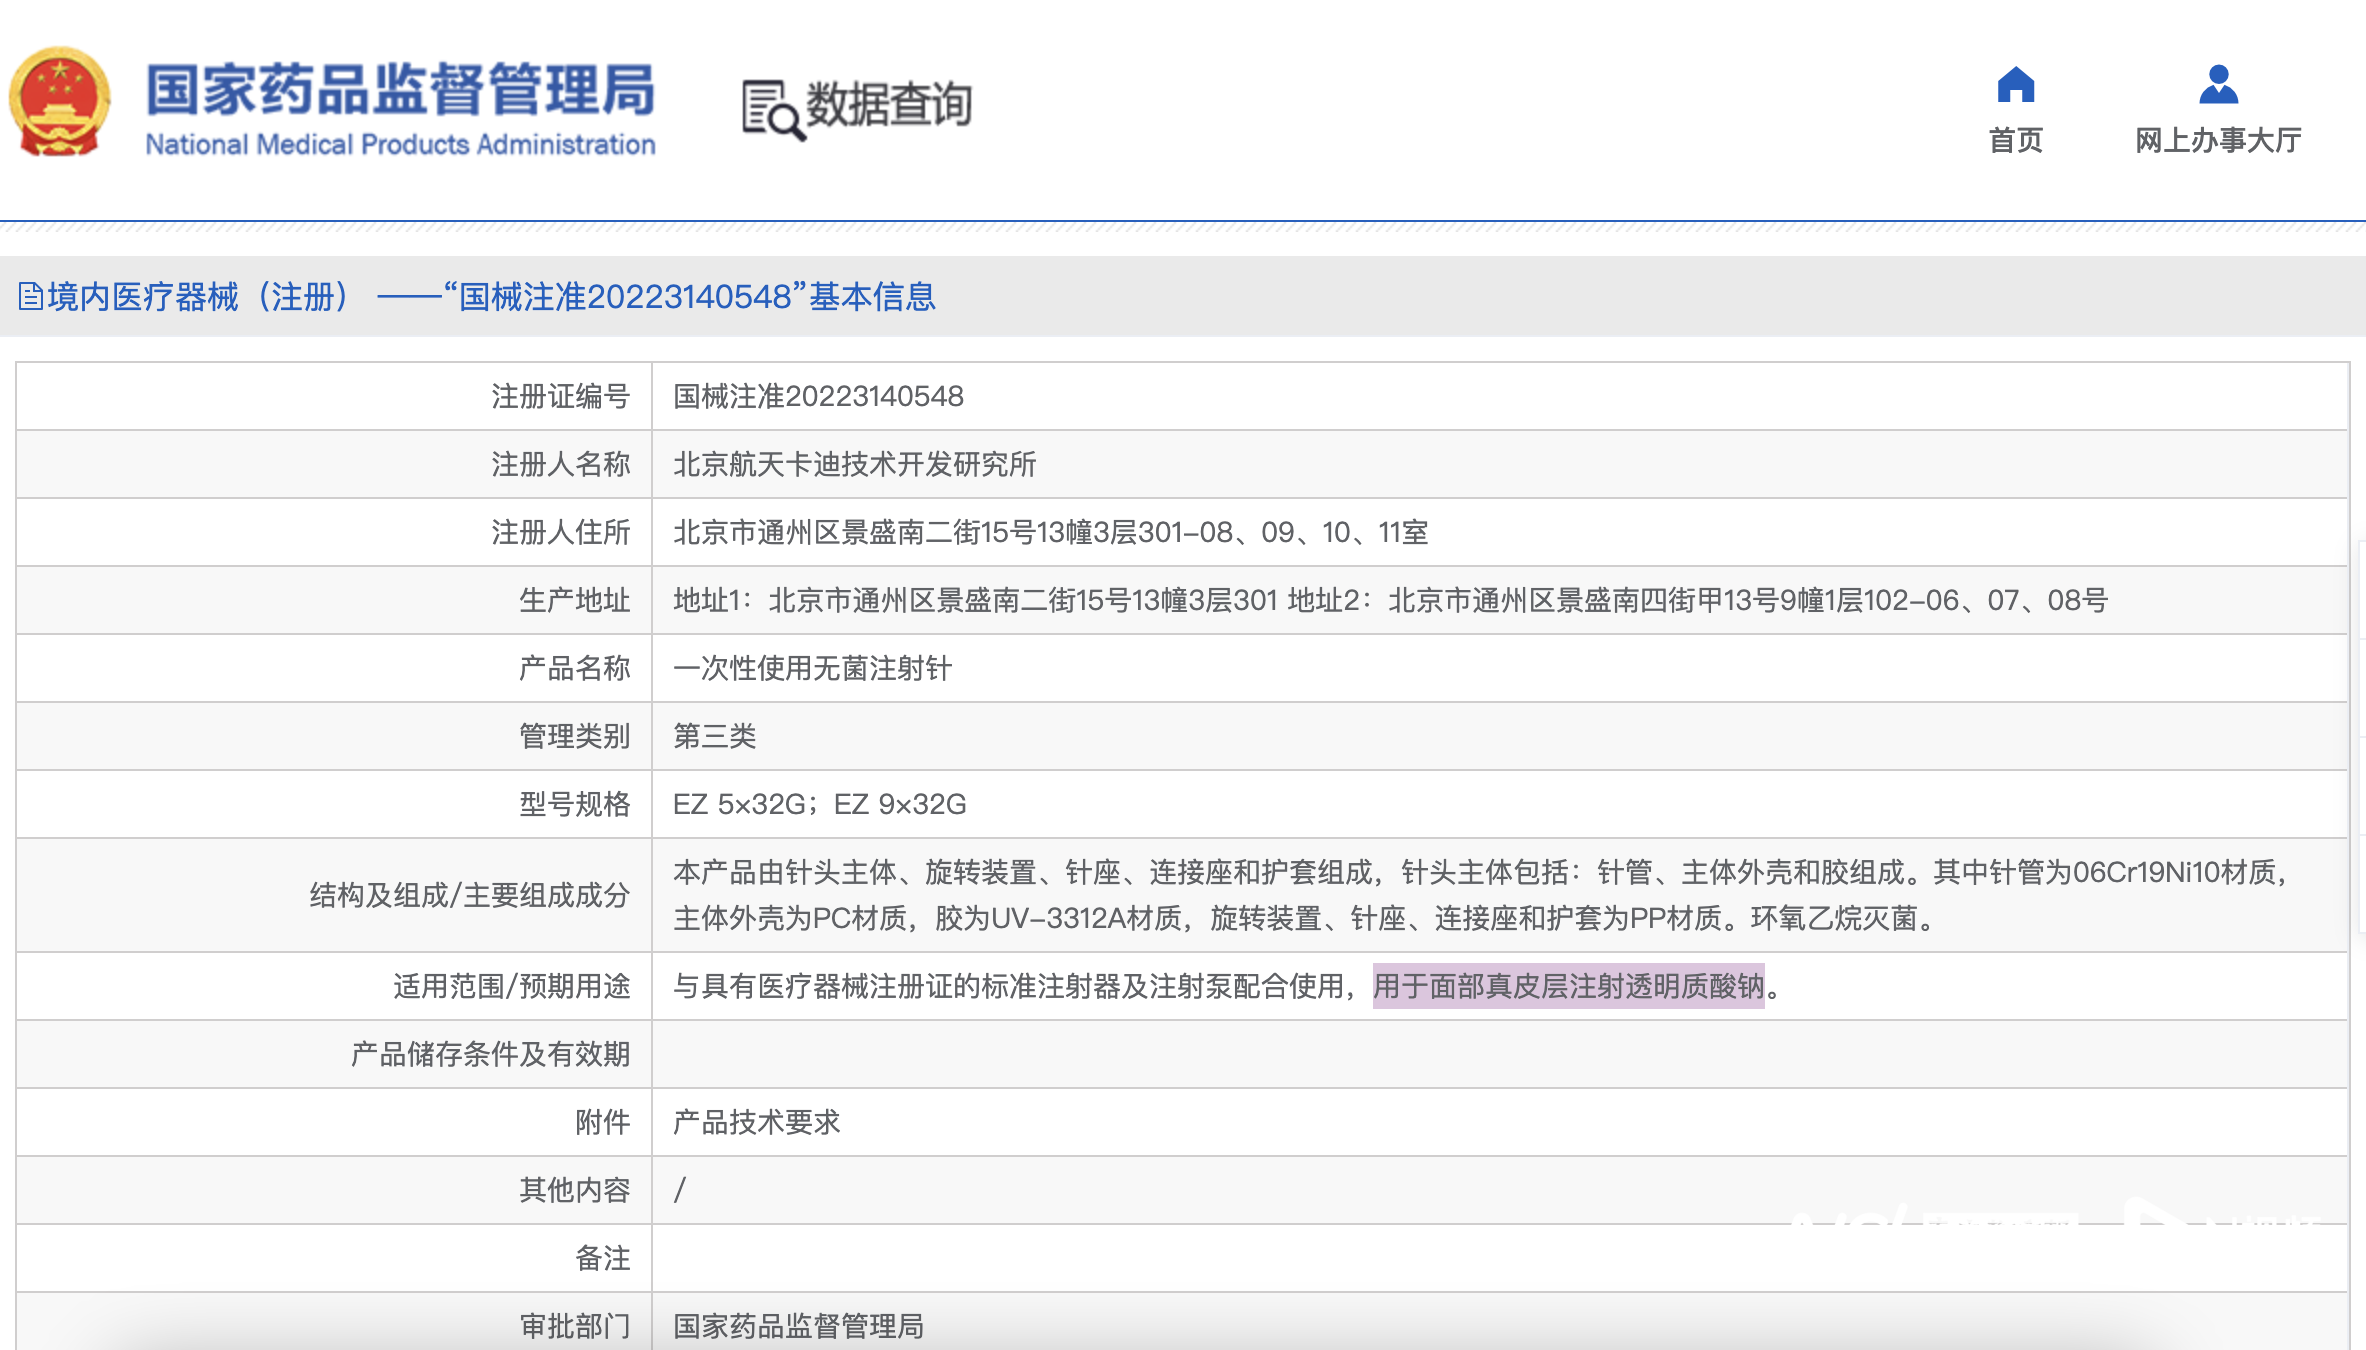The width and height of the screenshot is (2366, 1350).
Task: Click the 数据查询 heading text
Action: [888, 104]
